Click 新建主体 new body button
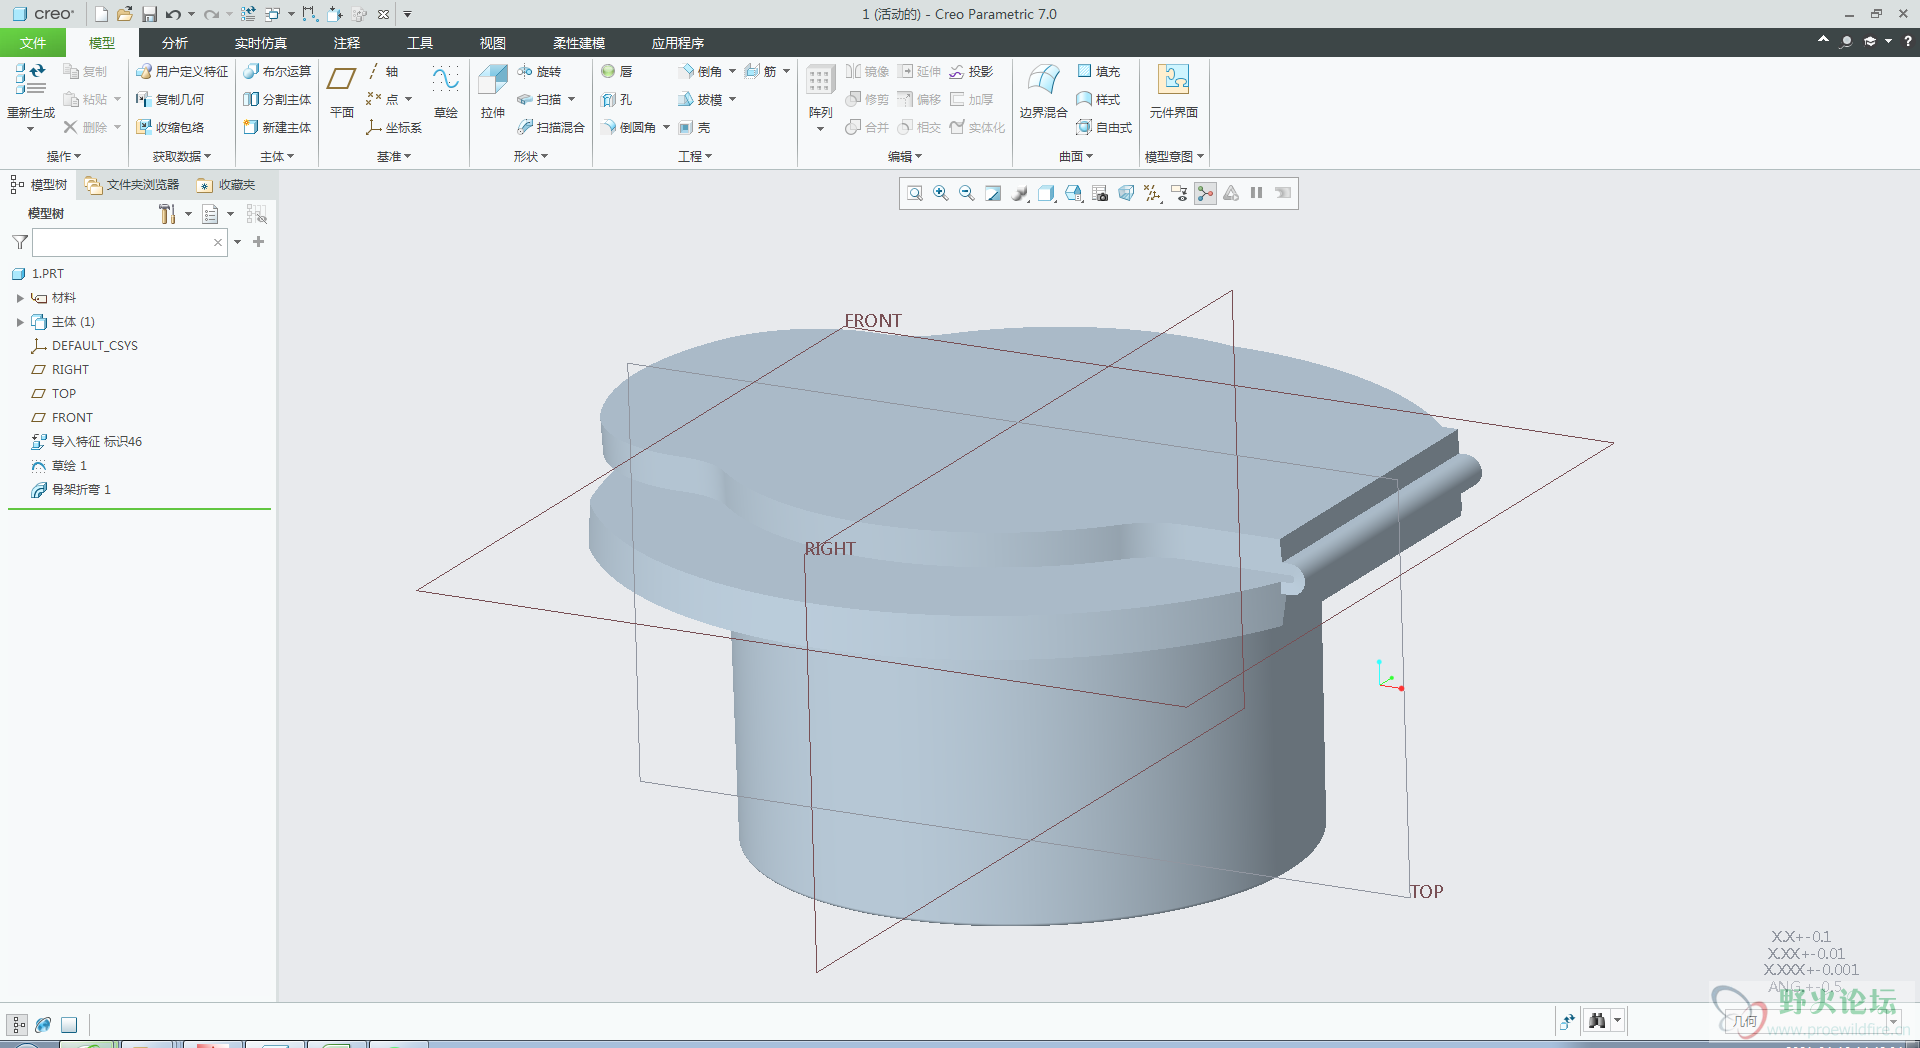The width and height of the screenshot is (1920, 1048). tap(277, 127)
